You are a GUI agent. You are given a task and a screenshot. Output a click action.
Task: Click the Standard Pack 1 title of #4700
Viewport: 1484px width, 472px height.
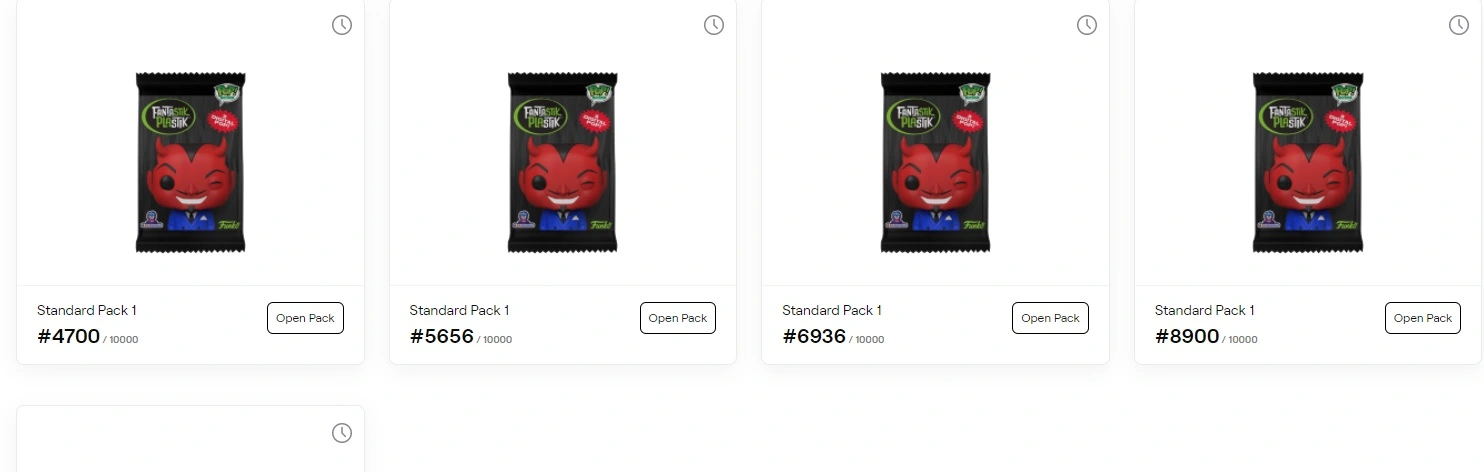(x=87, y=310)
